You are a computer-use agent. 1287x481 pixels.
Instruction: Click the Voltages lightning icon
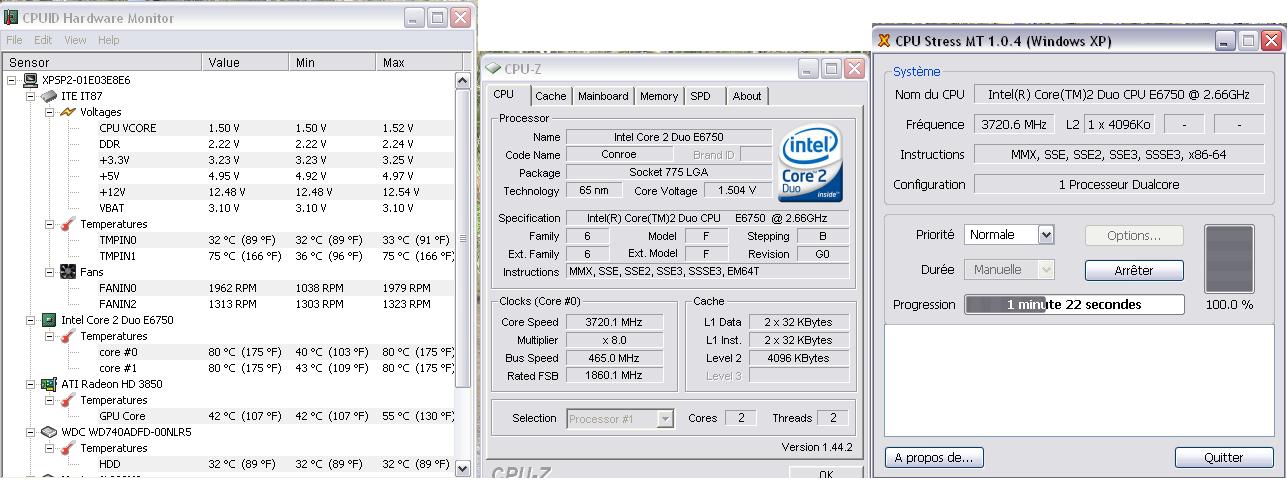click(x=68, y=112)
